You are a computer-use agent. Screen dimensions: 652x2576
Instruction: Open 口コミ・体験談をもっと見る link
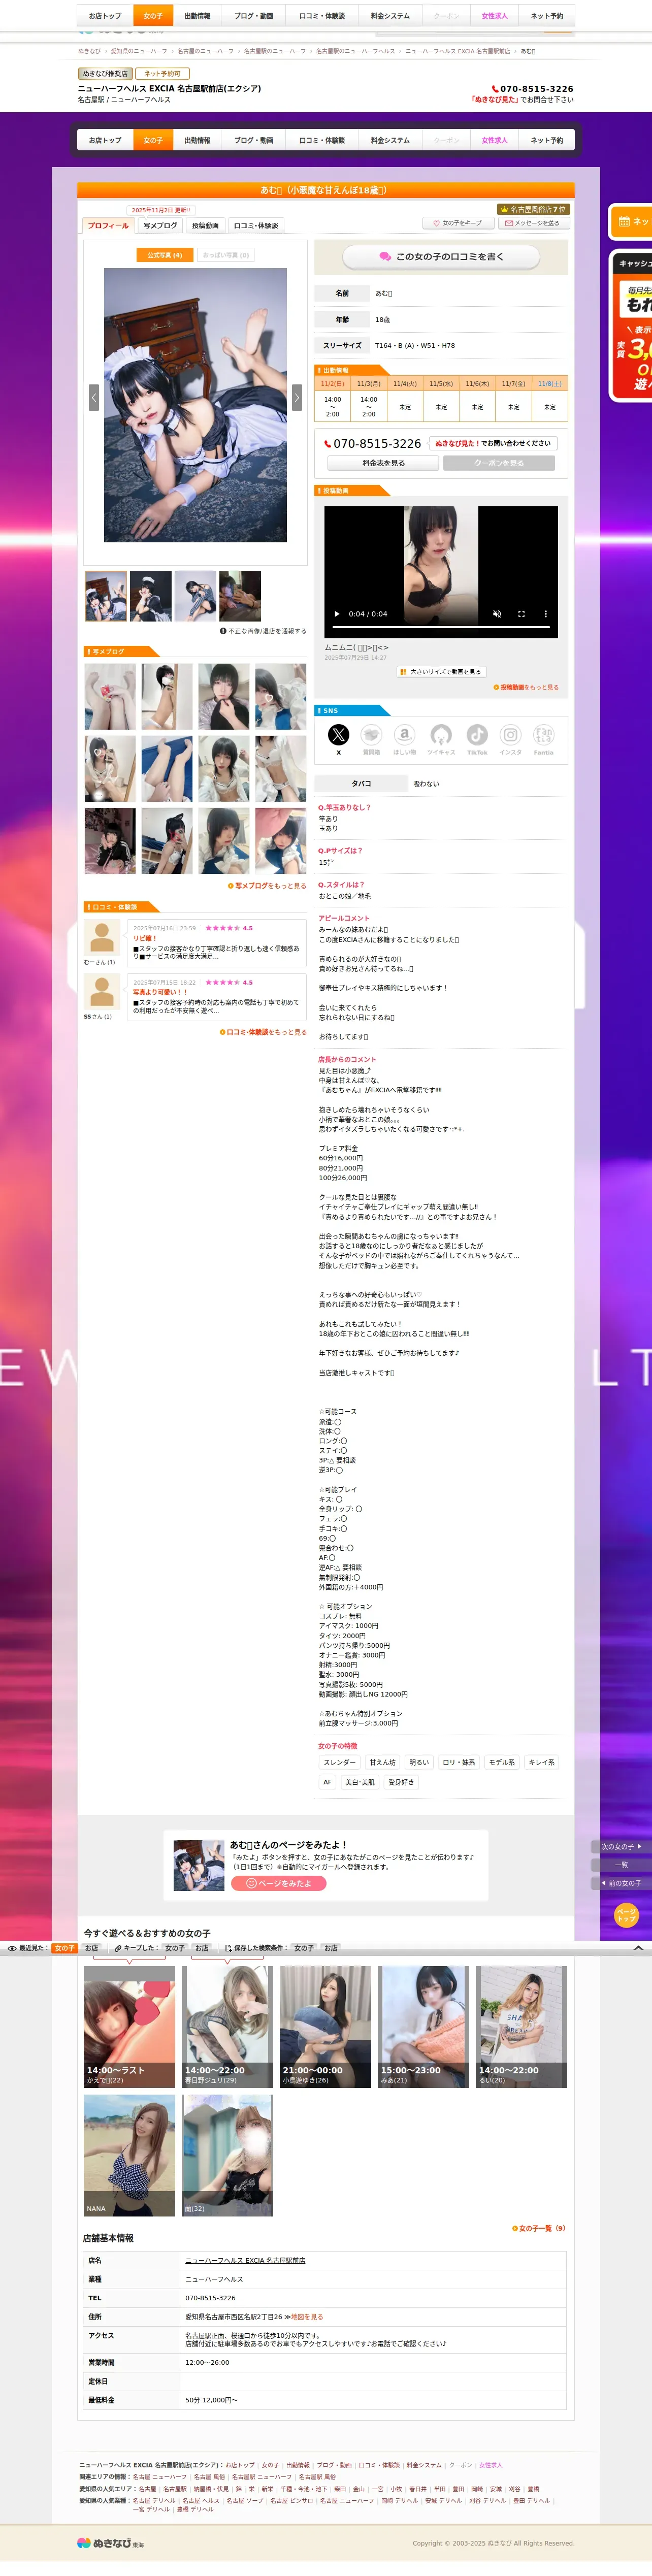263,1032
